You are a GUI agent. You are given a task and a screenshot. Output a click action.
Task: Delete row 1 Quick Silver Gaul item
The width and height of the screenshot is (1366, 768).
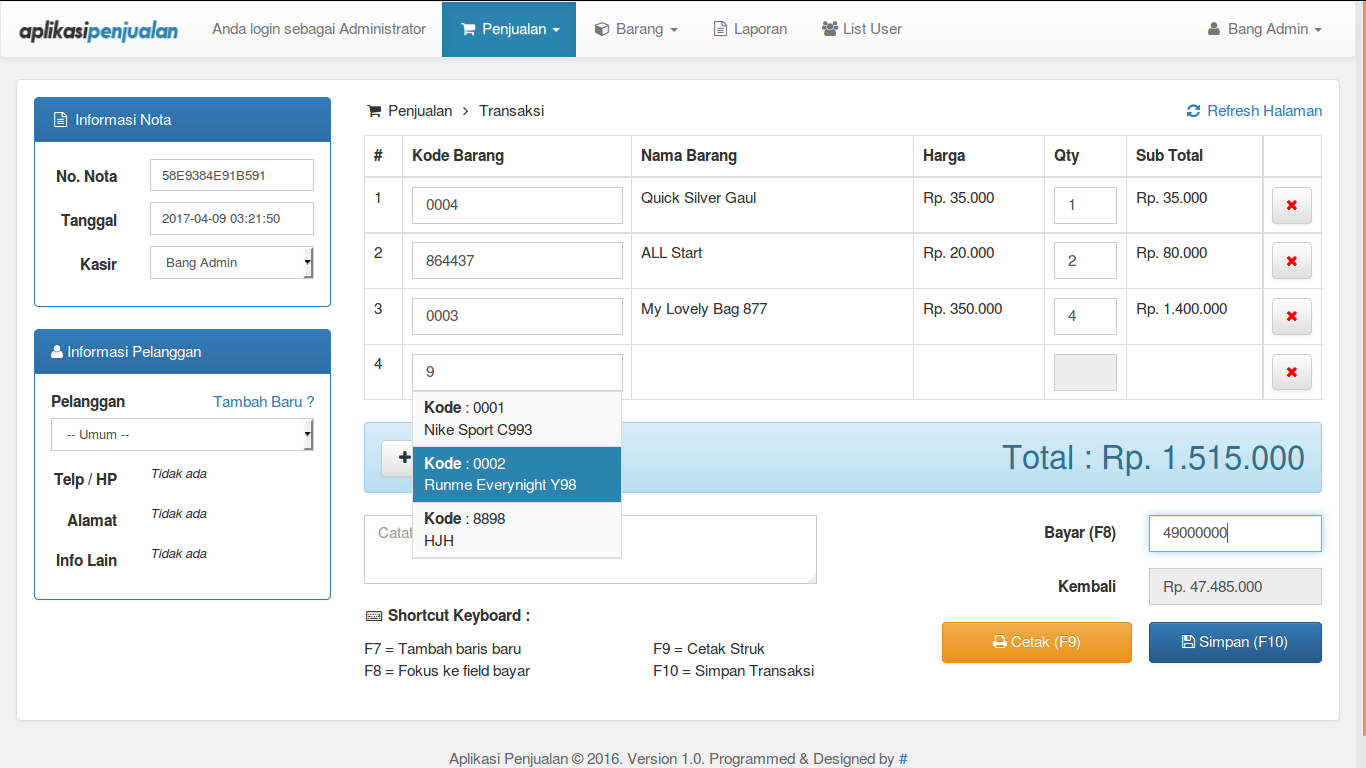(x=1291, y=205)
